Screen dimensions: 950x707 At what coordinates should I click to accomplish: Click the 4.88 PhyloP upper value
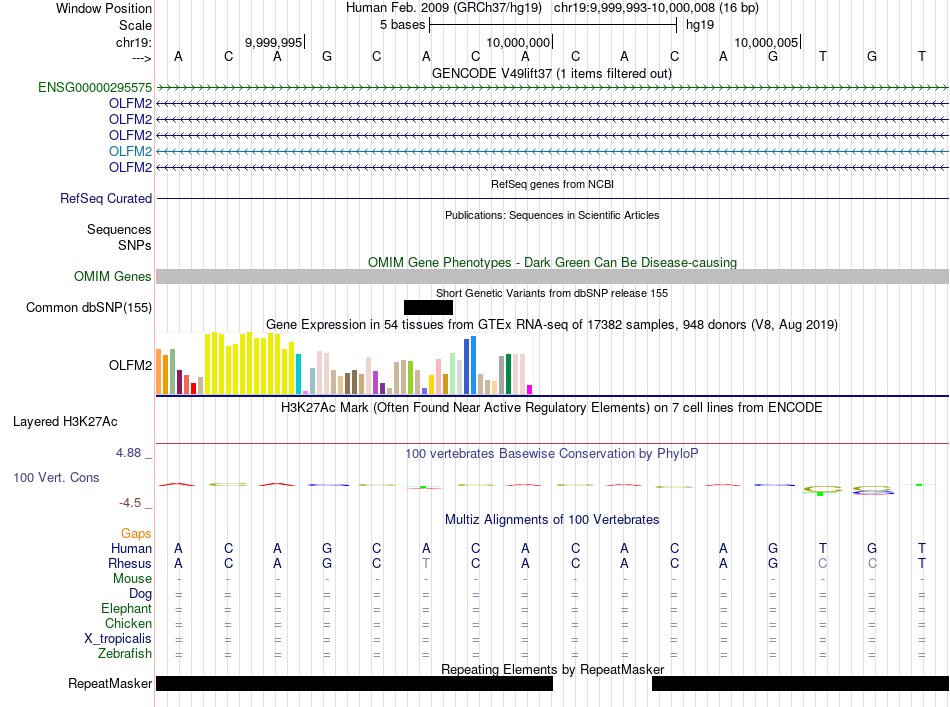[128, 453]
